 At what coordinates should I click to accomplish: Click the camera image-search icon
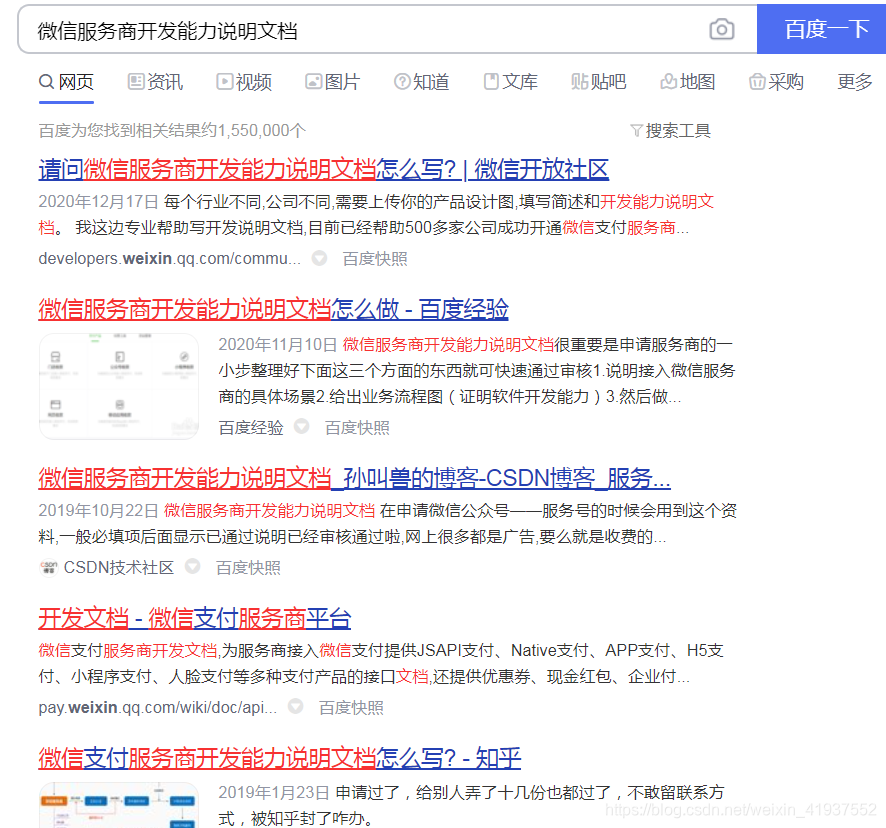722,29
